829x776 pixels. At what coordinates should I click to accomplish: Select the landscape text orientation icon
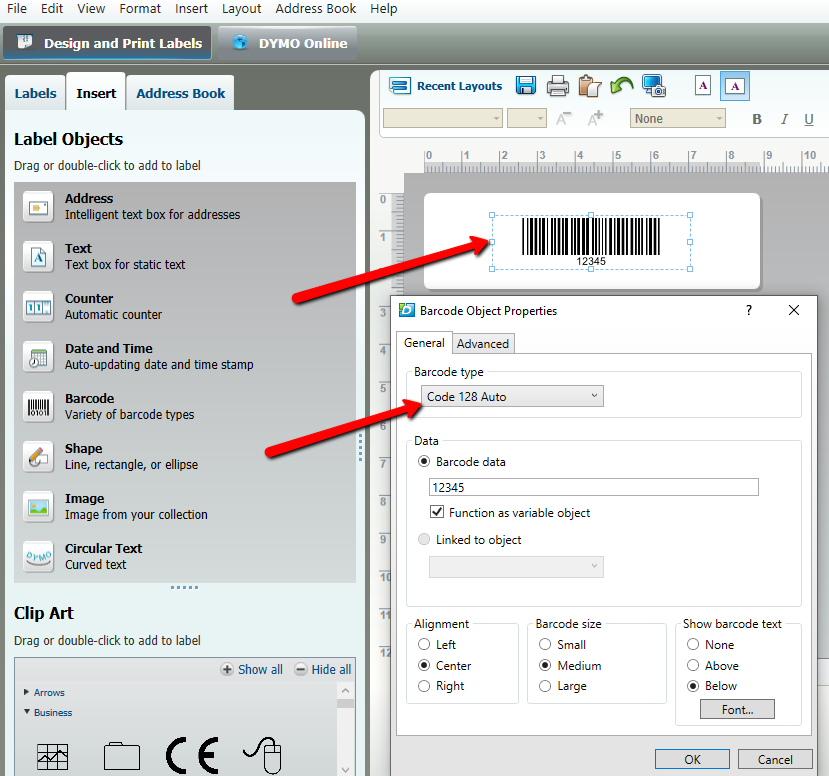(735, 86)
